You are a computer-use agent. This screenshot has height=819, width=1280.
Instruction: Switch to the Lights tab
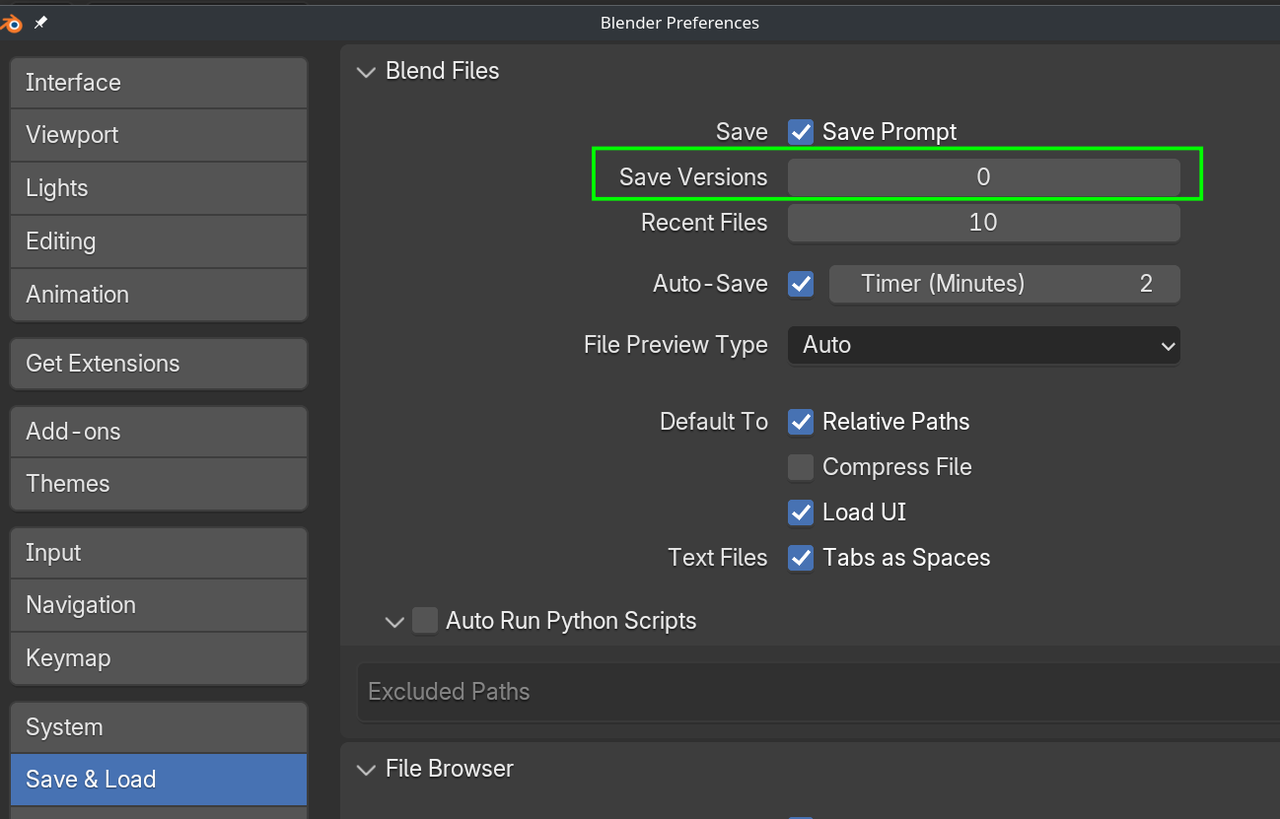159,188
